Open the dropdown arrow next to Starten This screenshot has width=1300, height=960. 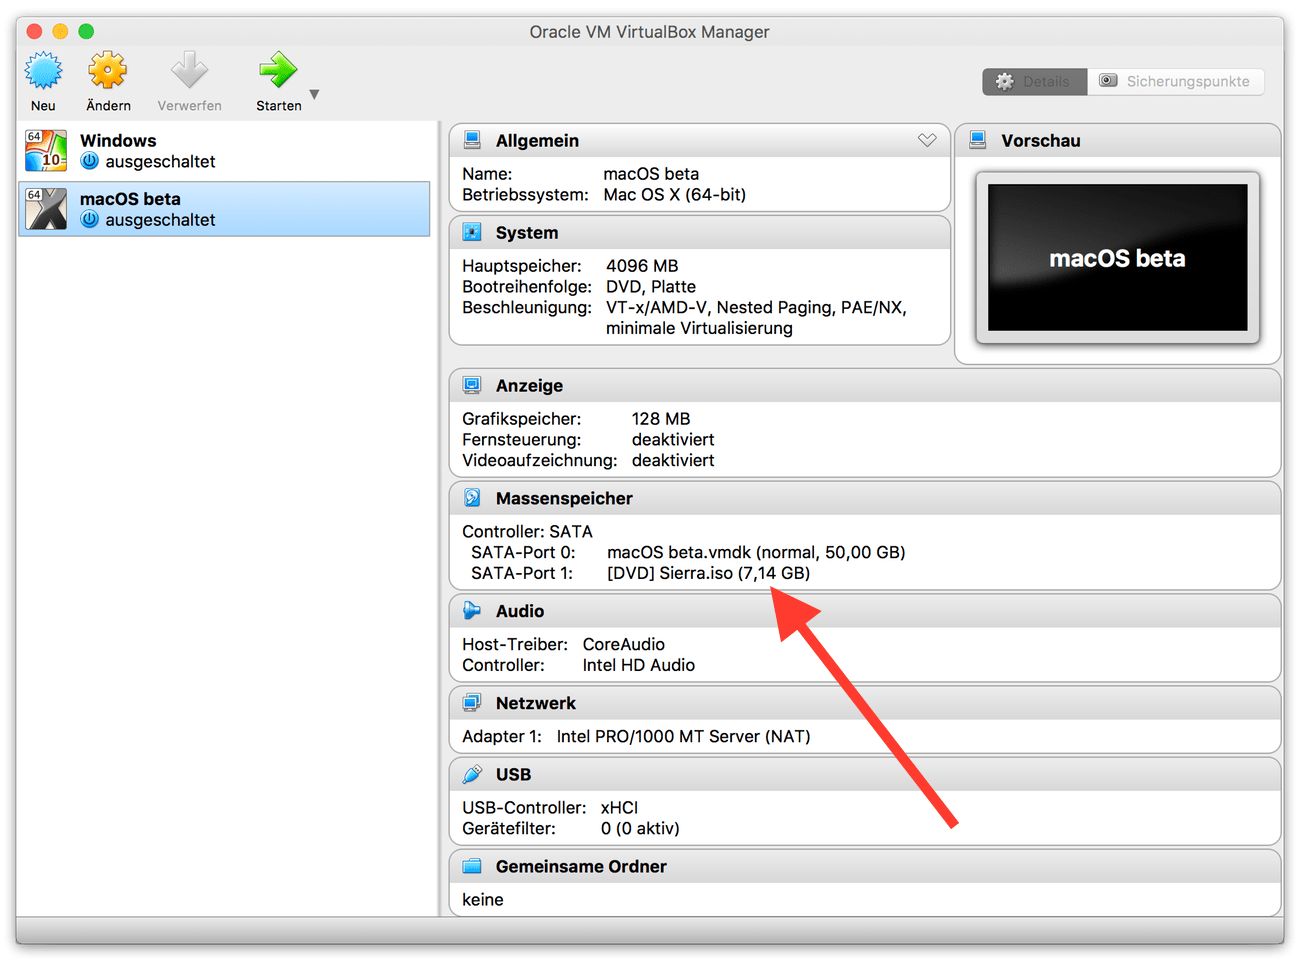(314, 94)
